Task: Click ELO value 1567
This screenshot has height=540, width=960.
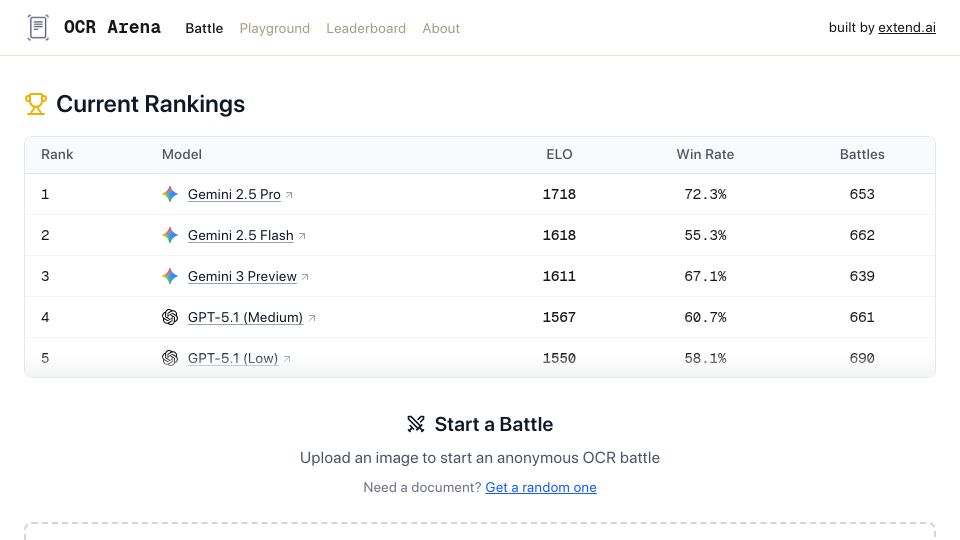Action: (x=559, y=317)
